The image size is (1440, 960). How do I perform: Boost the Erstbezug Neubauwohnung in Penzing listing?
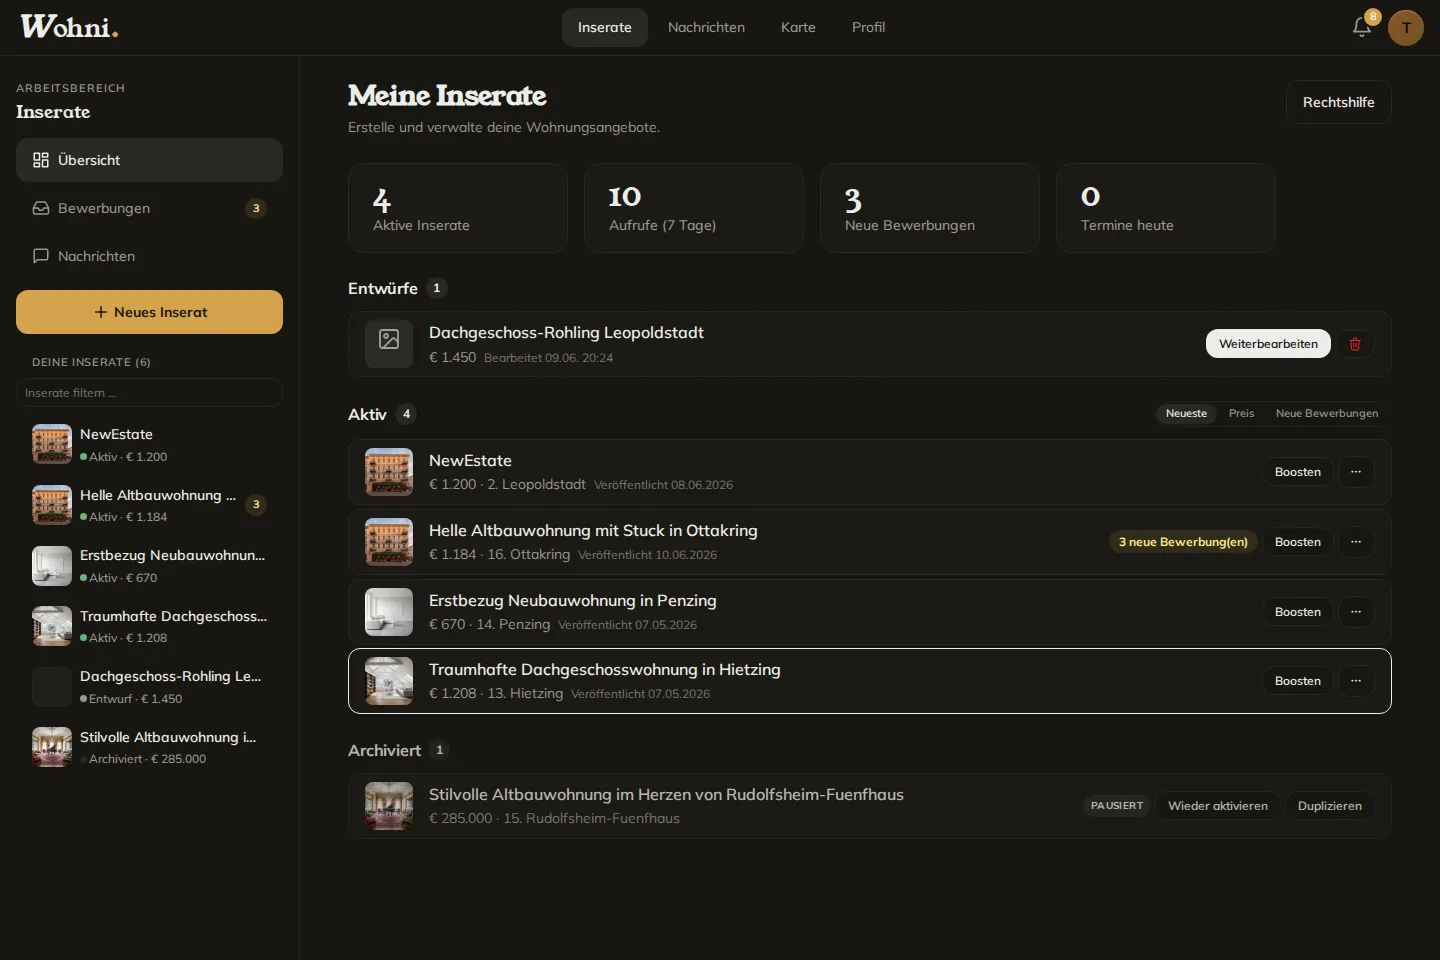pos(1297,612)
